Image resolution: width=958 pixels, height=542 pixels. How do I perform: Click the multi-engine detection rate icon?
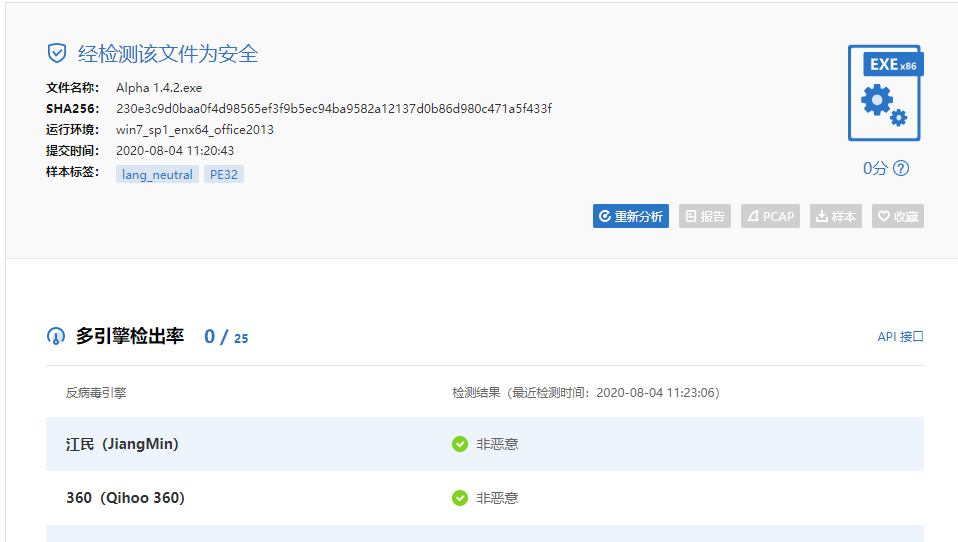tap(56, 337)
